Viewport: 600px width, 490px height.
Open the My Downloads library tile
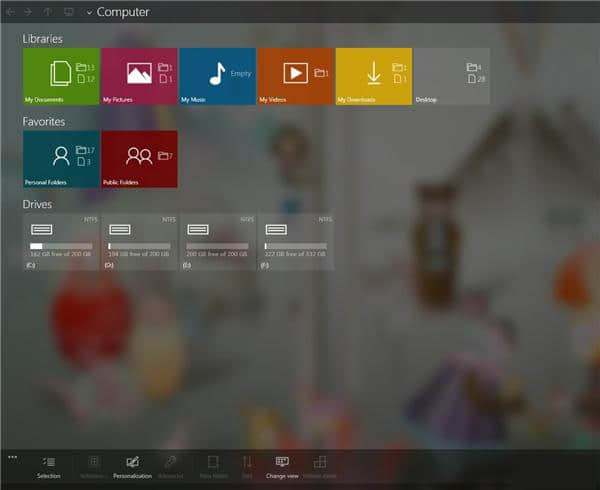pos(373,76)
